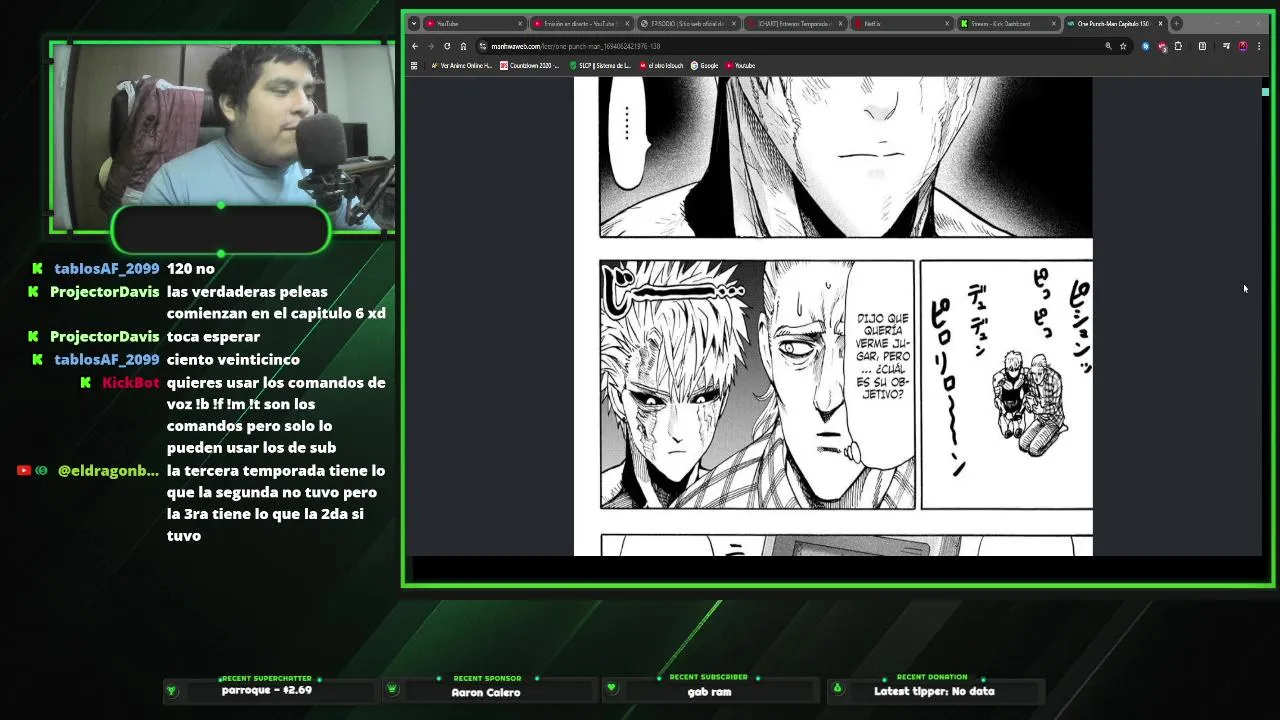
Task: Click the KickBot username in chat
Action: 131,383
